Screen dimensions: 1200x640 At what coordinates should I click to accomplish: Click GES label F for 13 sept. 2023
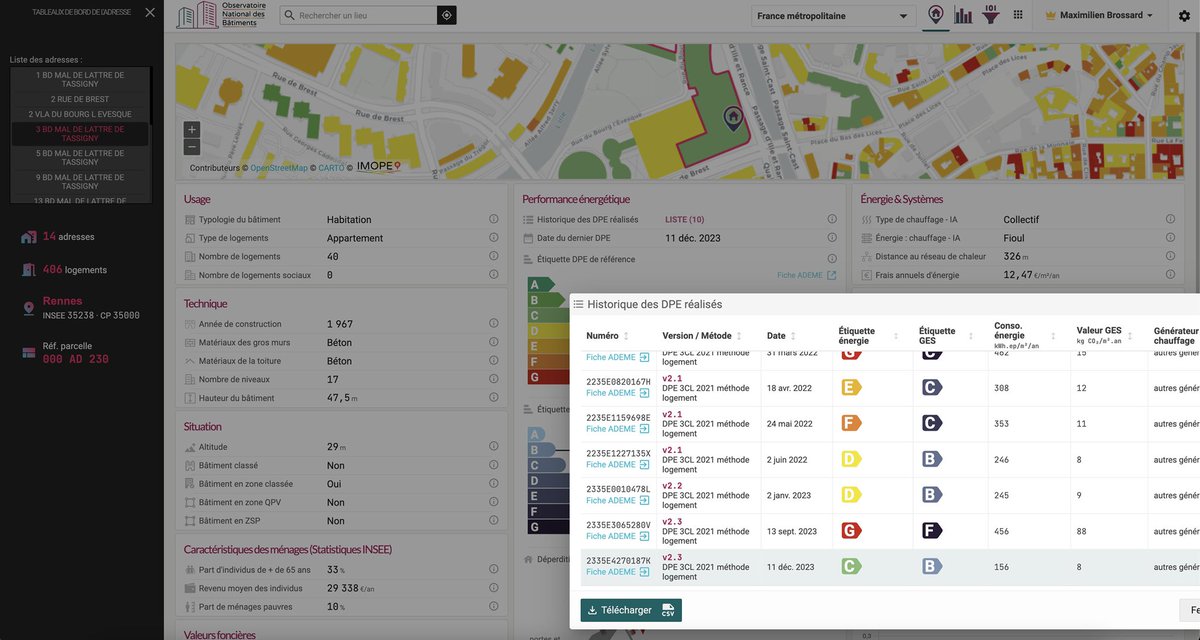point(931,530)
